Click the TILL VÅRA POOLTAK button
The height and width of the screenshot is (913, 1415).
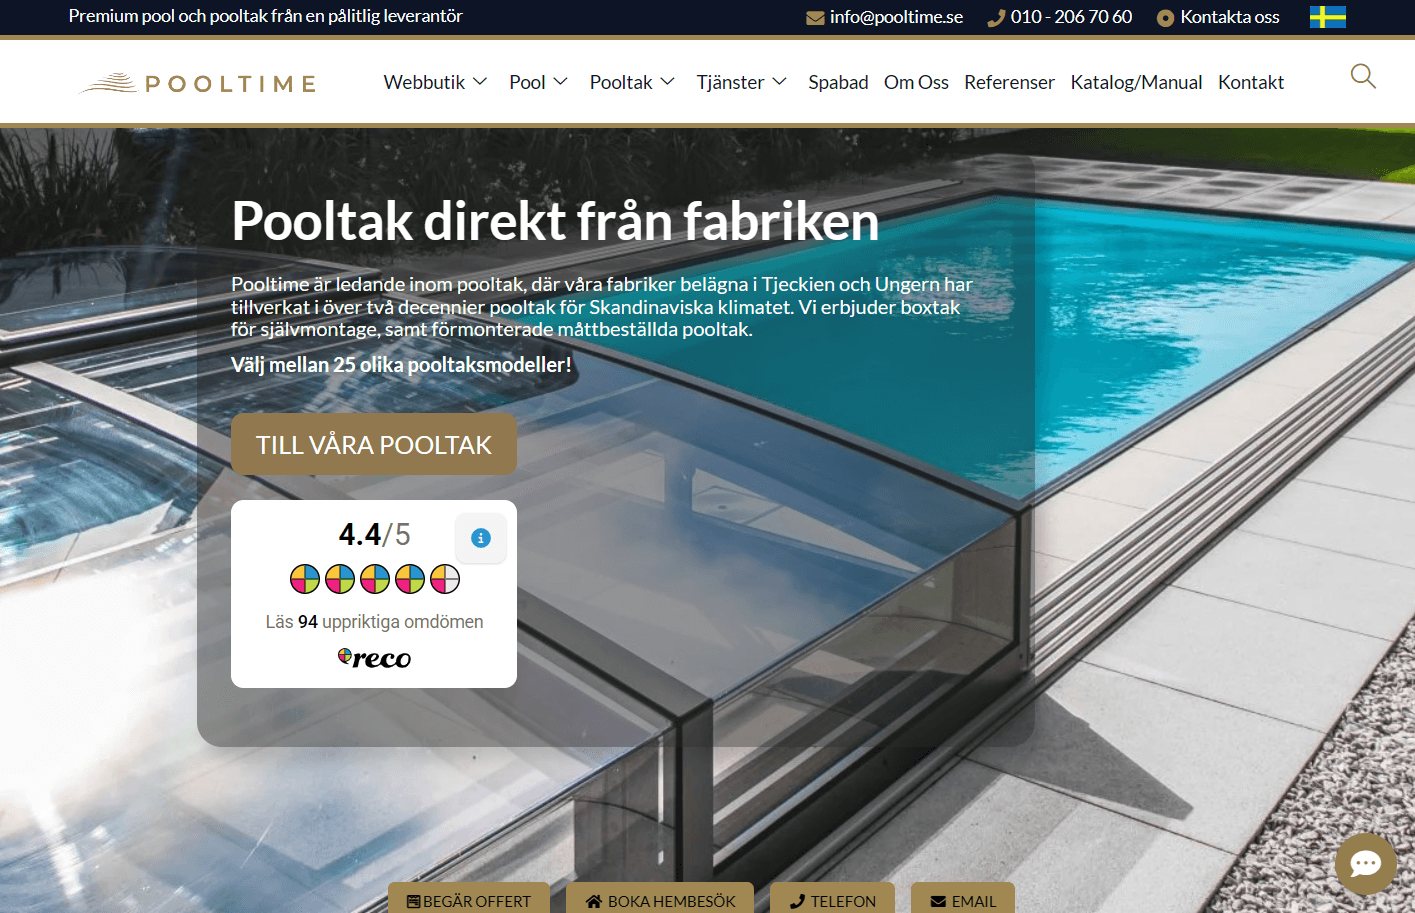click(x=374, y=444)
